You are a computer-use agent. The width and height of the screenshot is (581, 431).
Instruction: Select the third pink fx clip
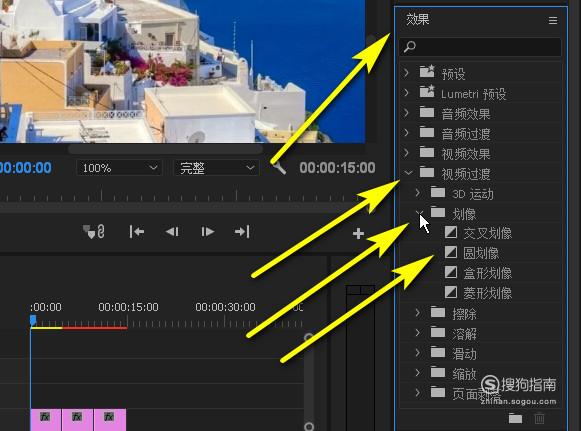110,420
